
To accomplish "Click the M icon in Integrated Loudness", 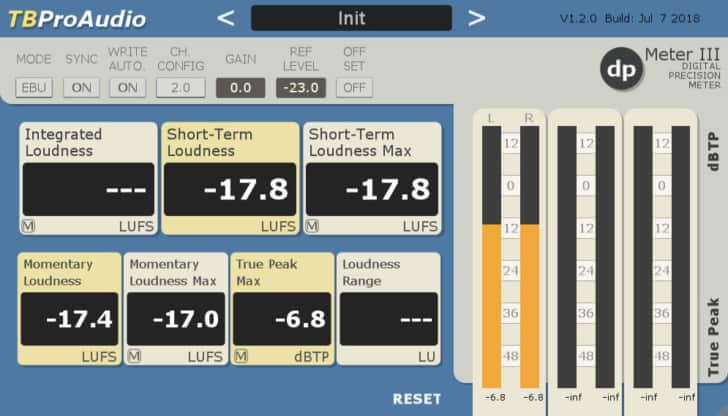I will click(28, 226).
